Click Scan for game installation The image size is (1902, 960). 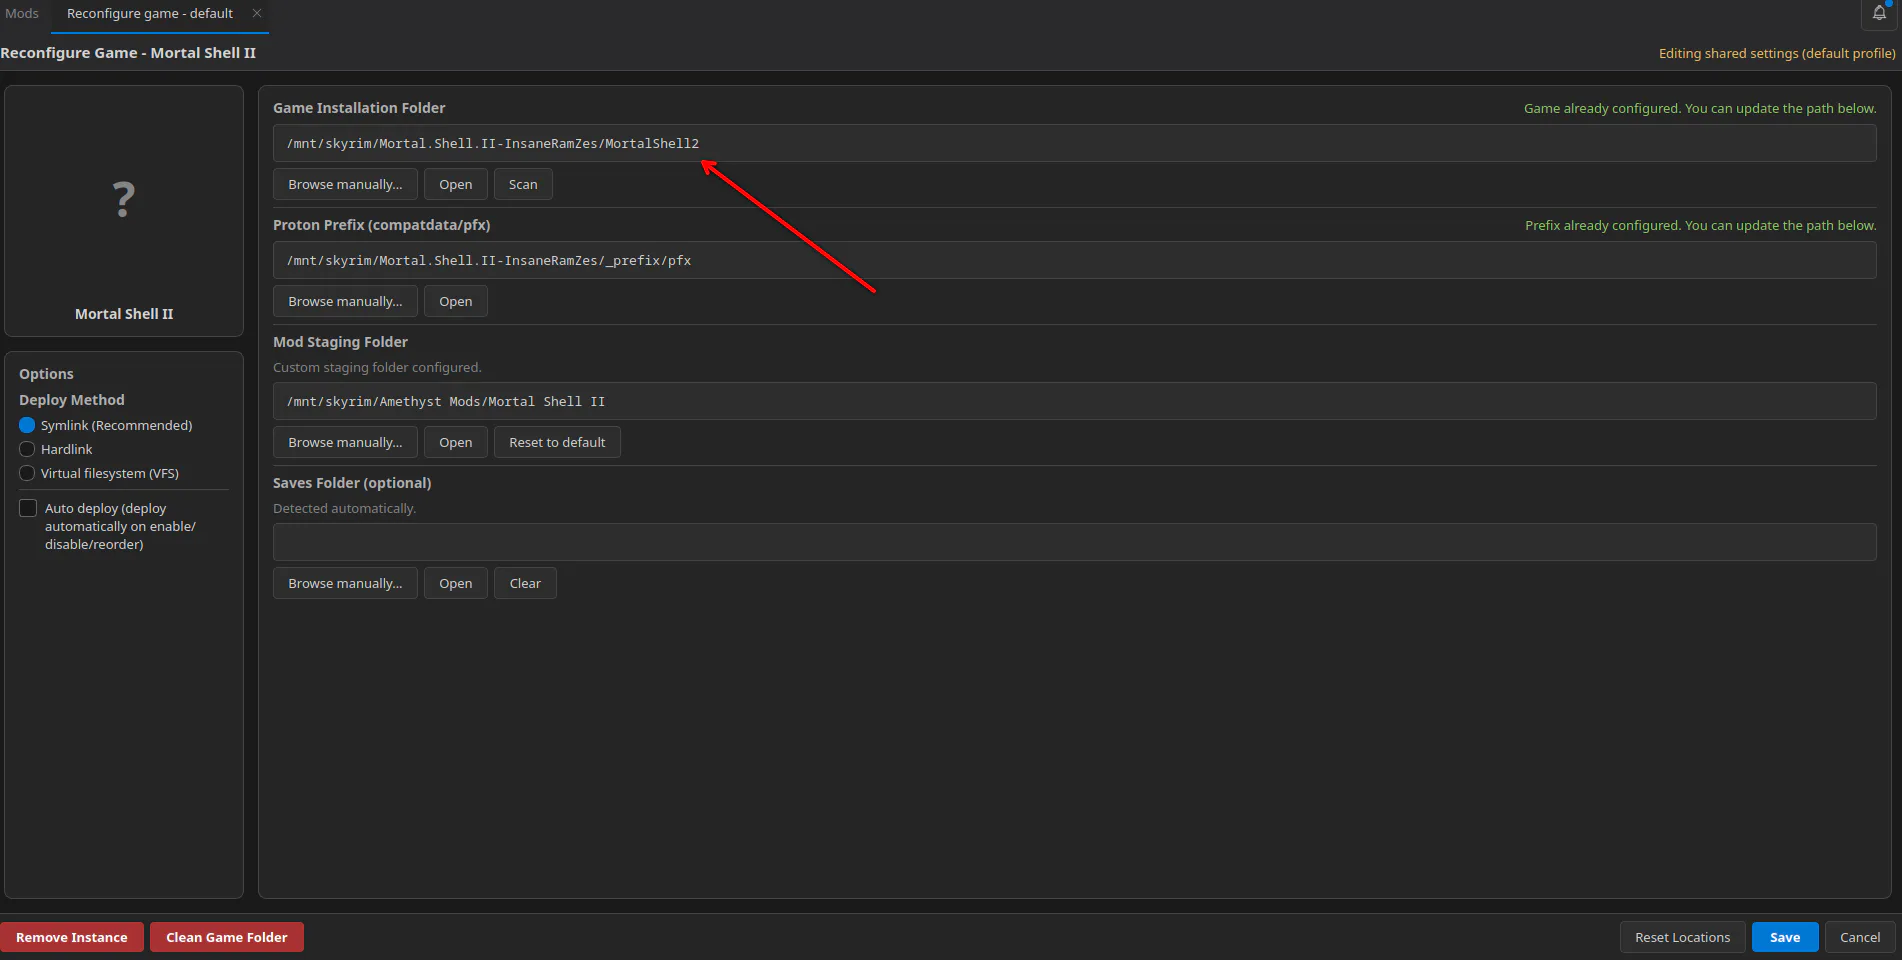tap(523, 184)
